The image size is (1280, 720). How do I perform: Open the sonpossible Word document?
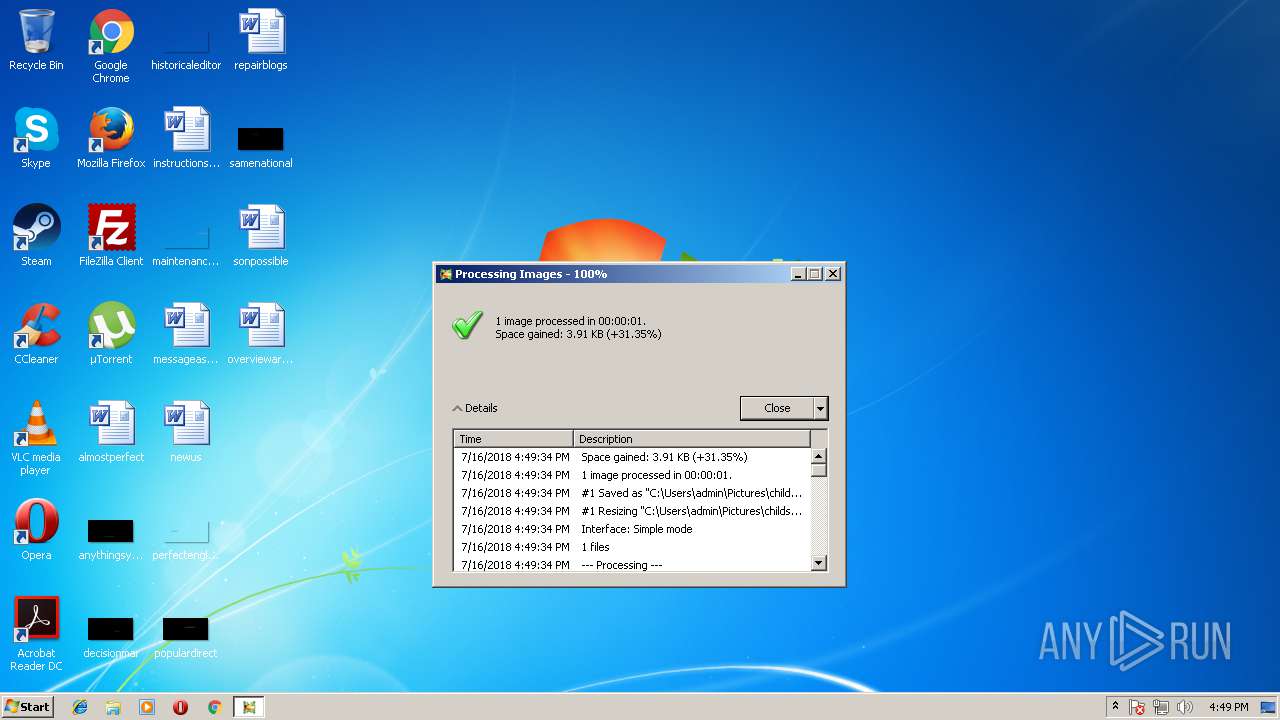click(261, 236)
